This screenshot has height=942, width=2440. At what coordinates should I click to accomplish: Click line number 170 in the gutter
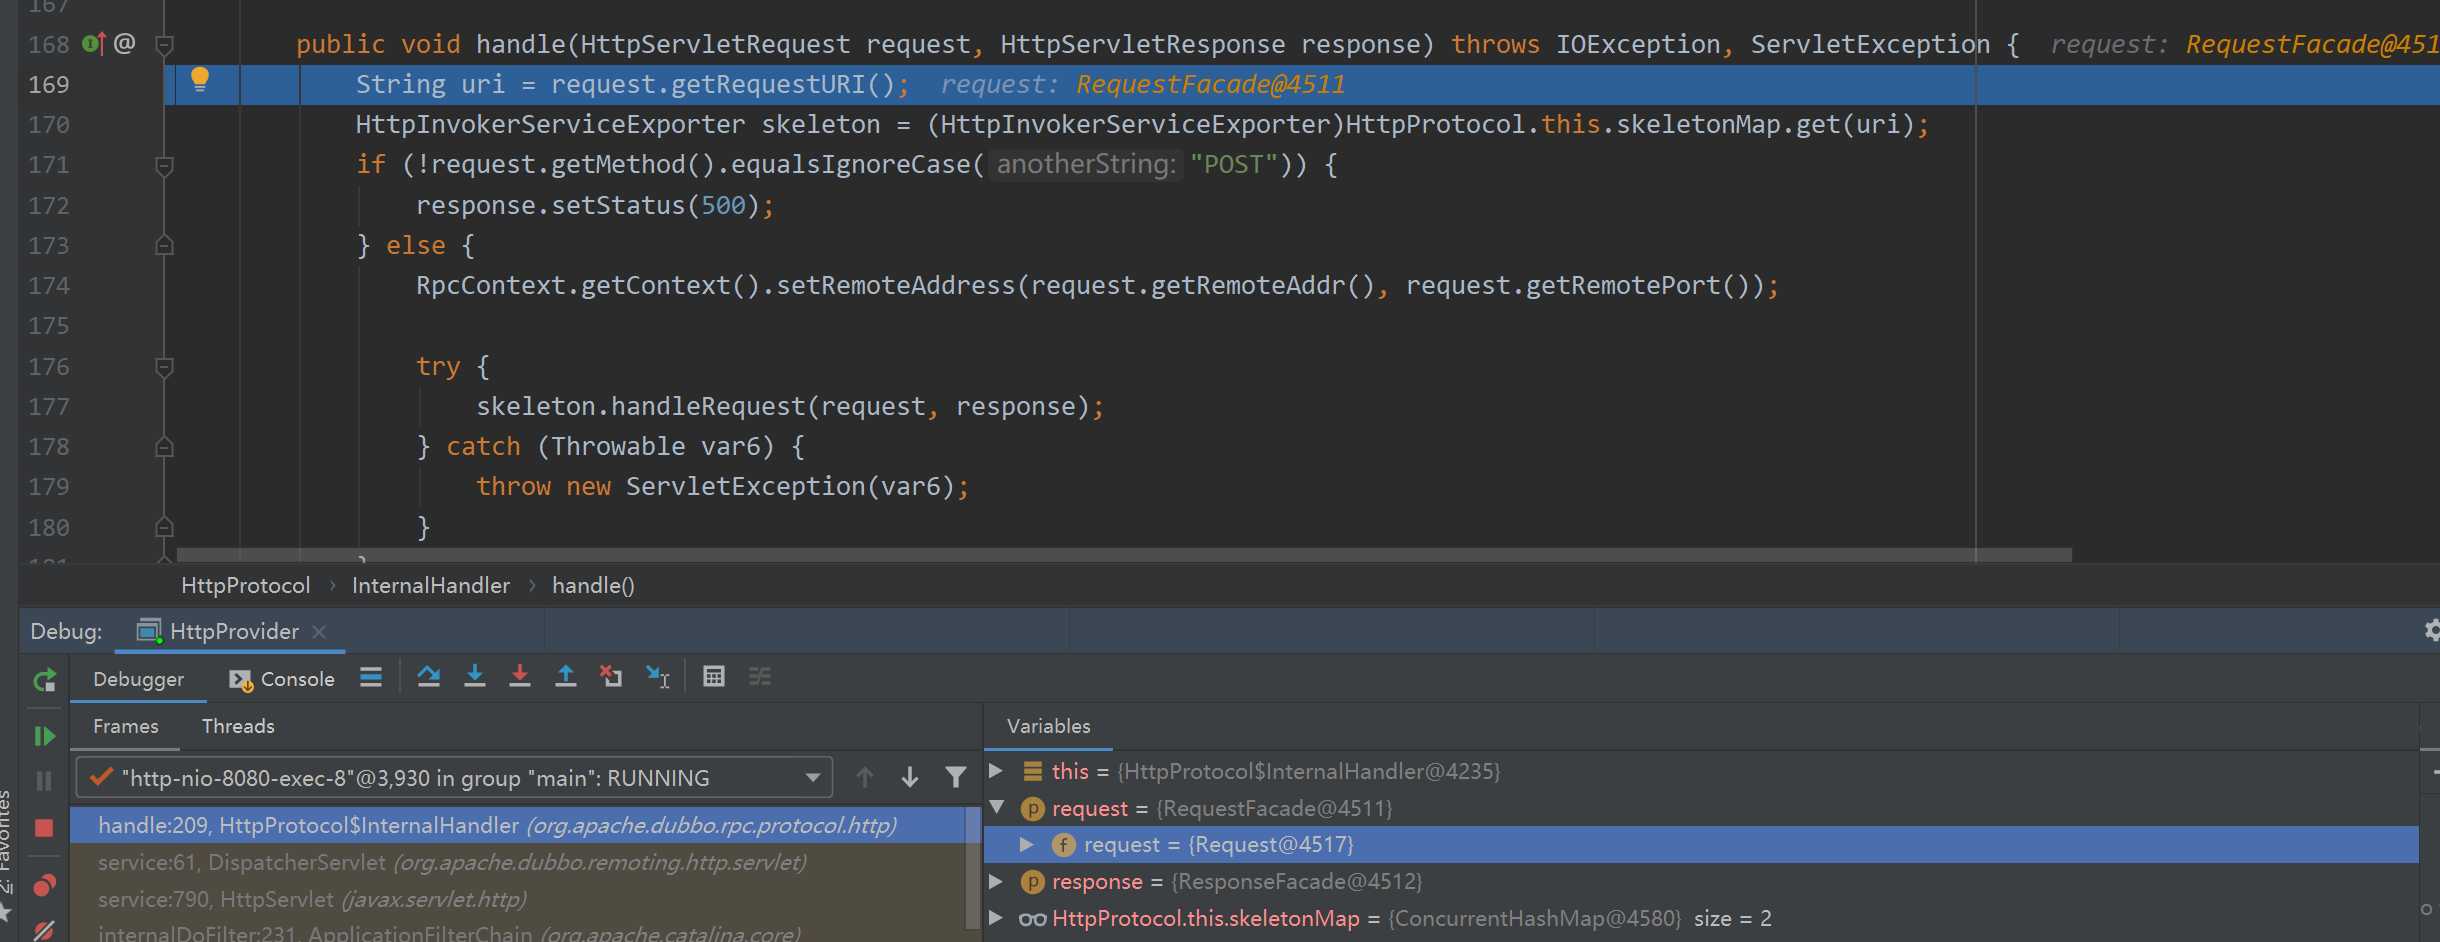pos(49,125)
